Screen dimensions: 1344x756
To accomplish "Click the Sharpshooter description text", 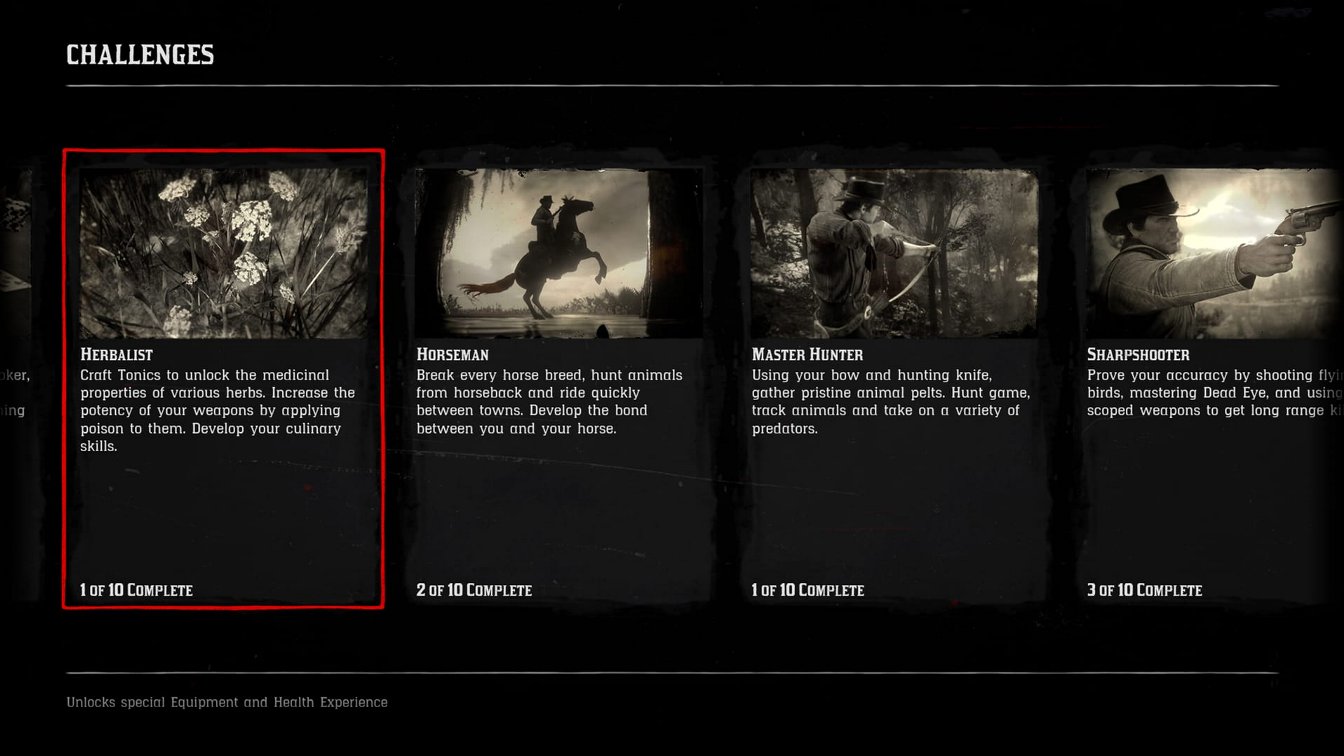I will click(1215, 393).
